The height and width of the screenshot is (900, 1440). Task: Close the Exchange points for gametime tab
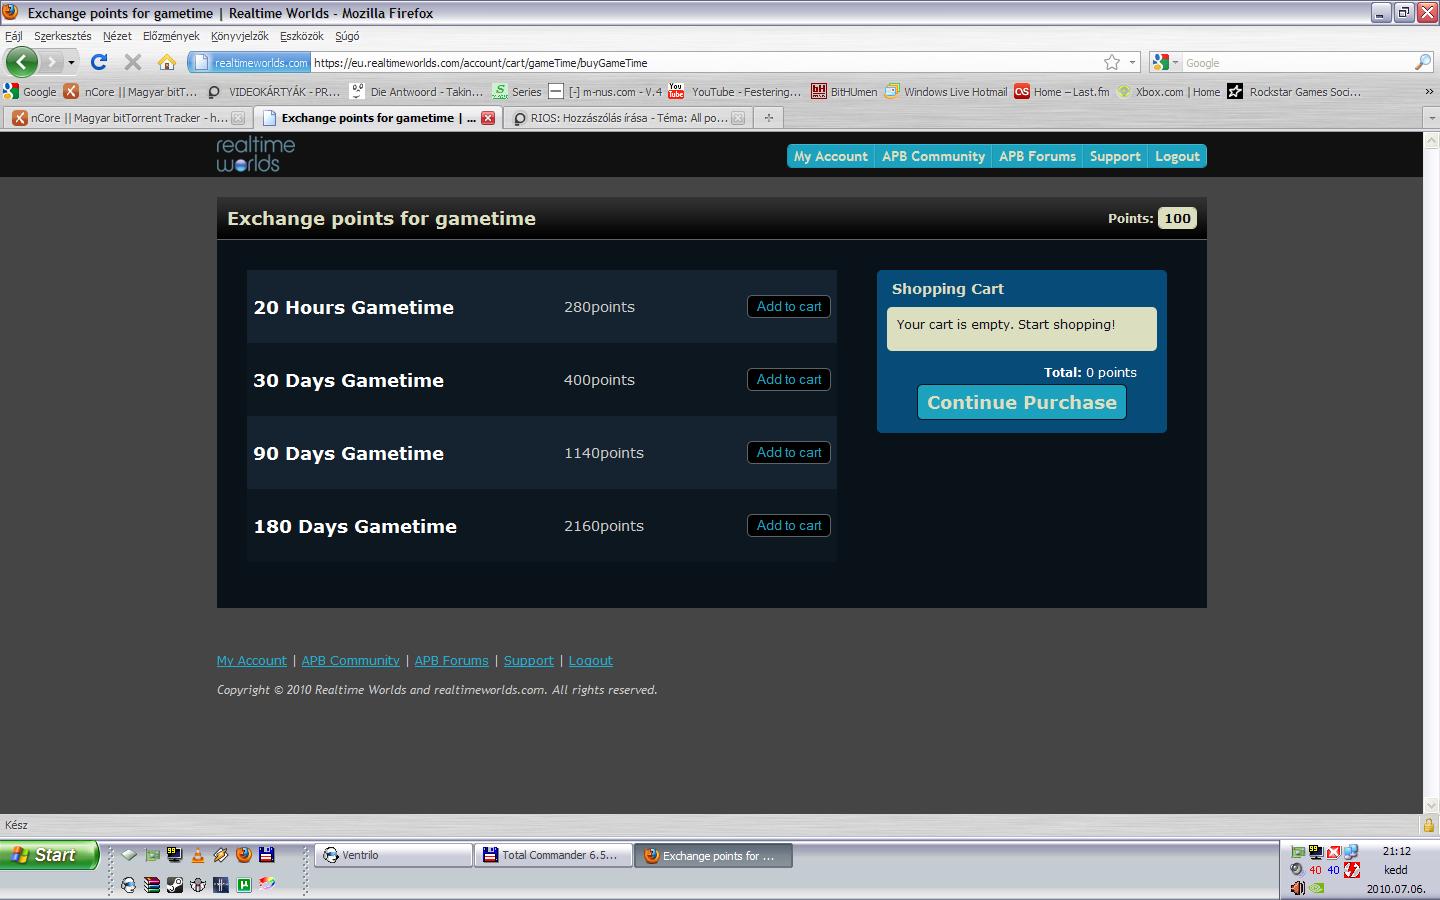488,118
